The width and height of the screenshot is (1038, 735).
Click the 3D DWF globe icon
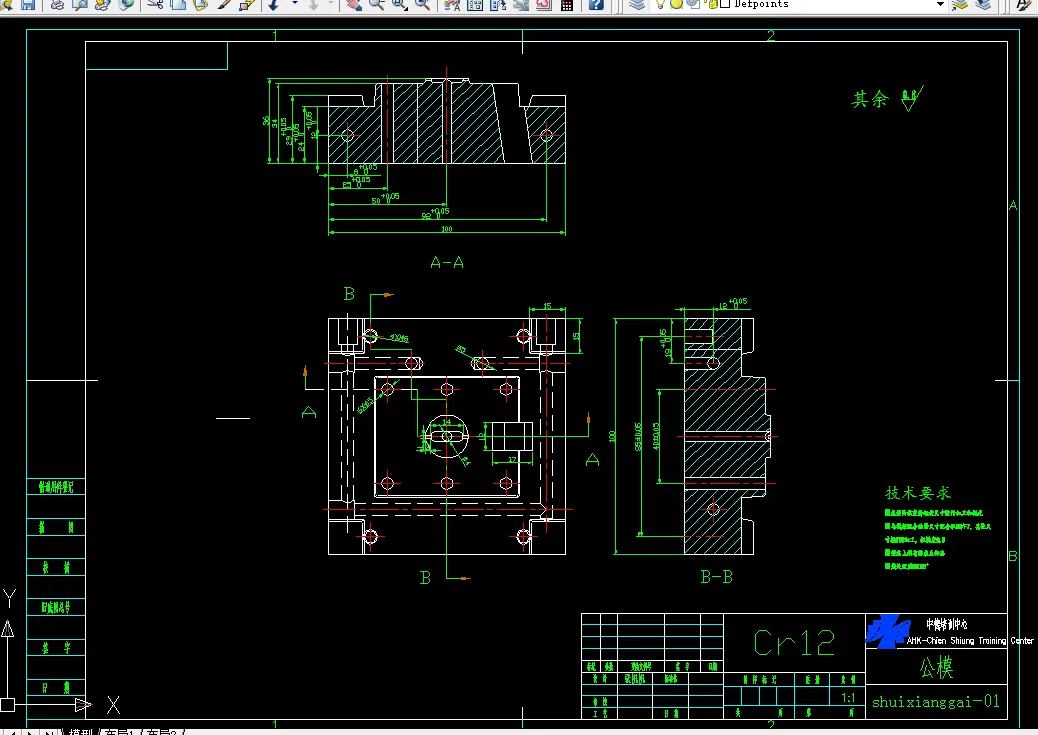tap(125, 5)
